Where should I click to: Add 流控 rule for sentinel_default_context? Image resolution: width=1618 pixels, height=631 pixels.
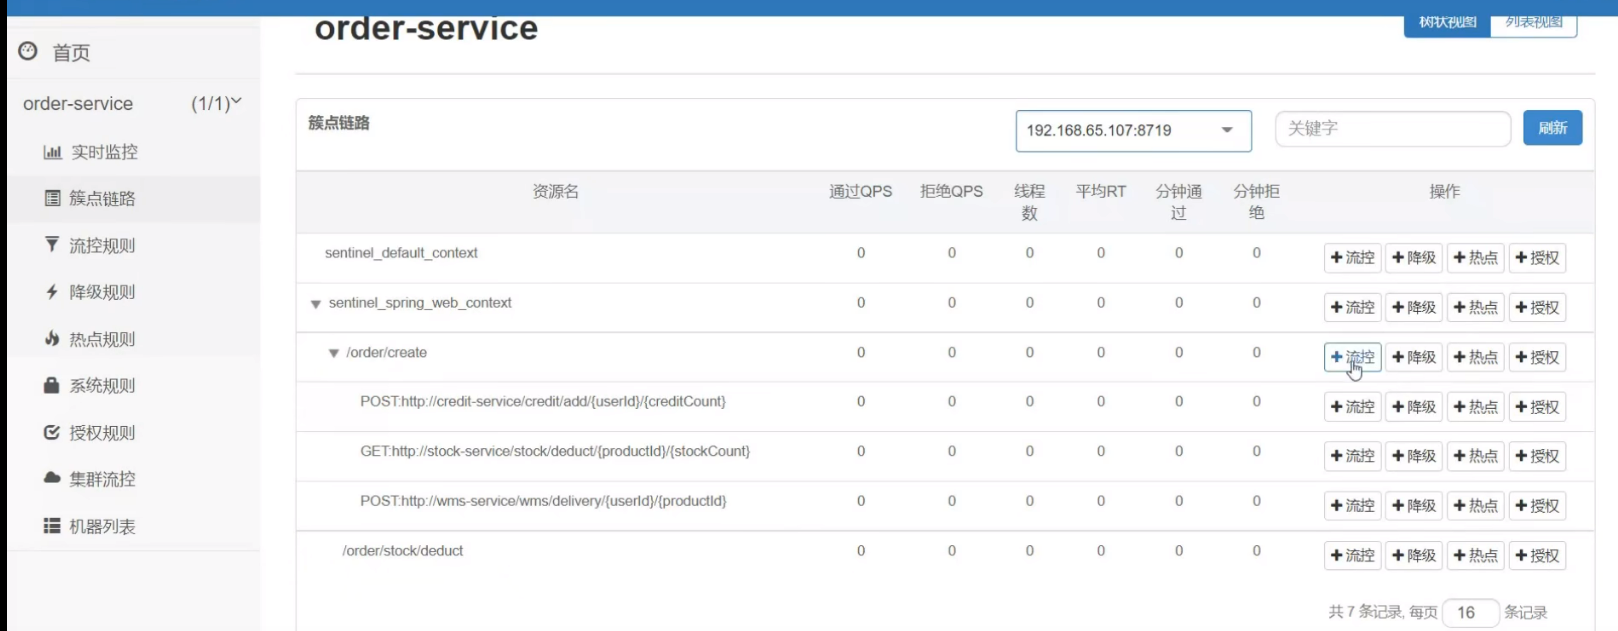[1352, 258]
